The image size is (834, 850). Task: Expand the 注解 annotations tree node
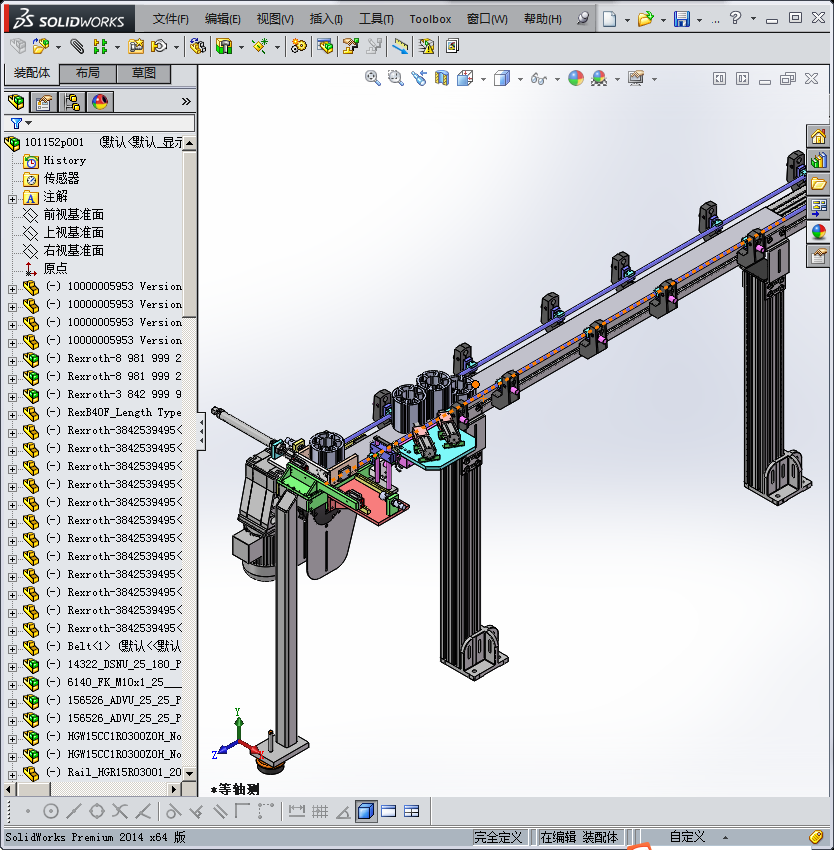click(12, 197)
